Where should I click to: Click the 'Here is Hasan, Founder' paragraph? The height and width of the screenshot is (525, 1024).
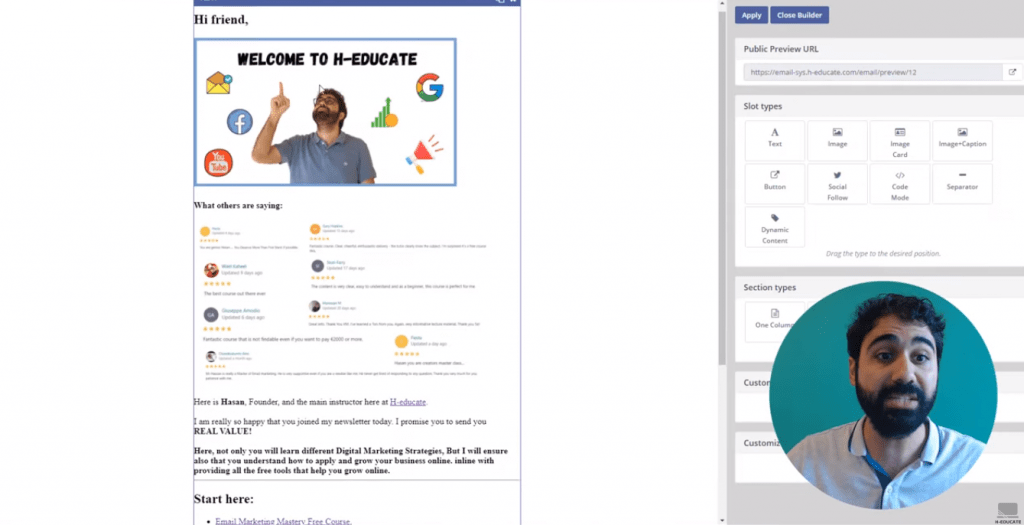(311, 402)
